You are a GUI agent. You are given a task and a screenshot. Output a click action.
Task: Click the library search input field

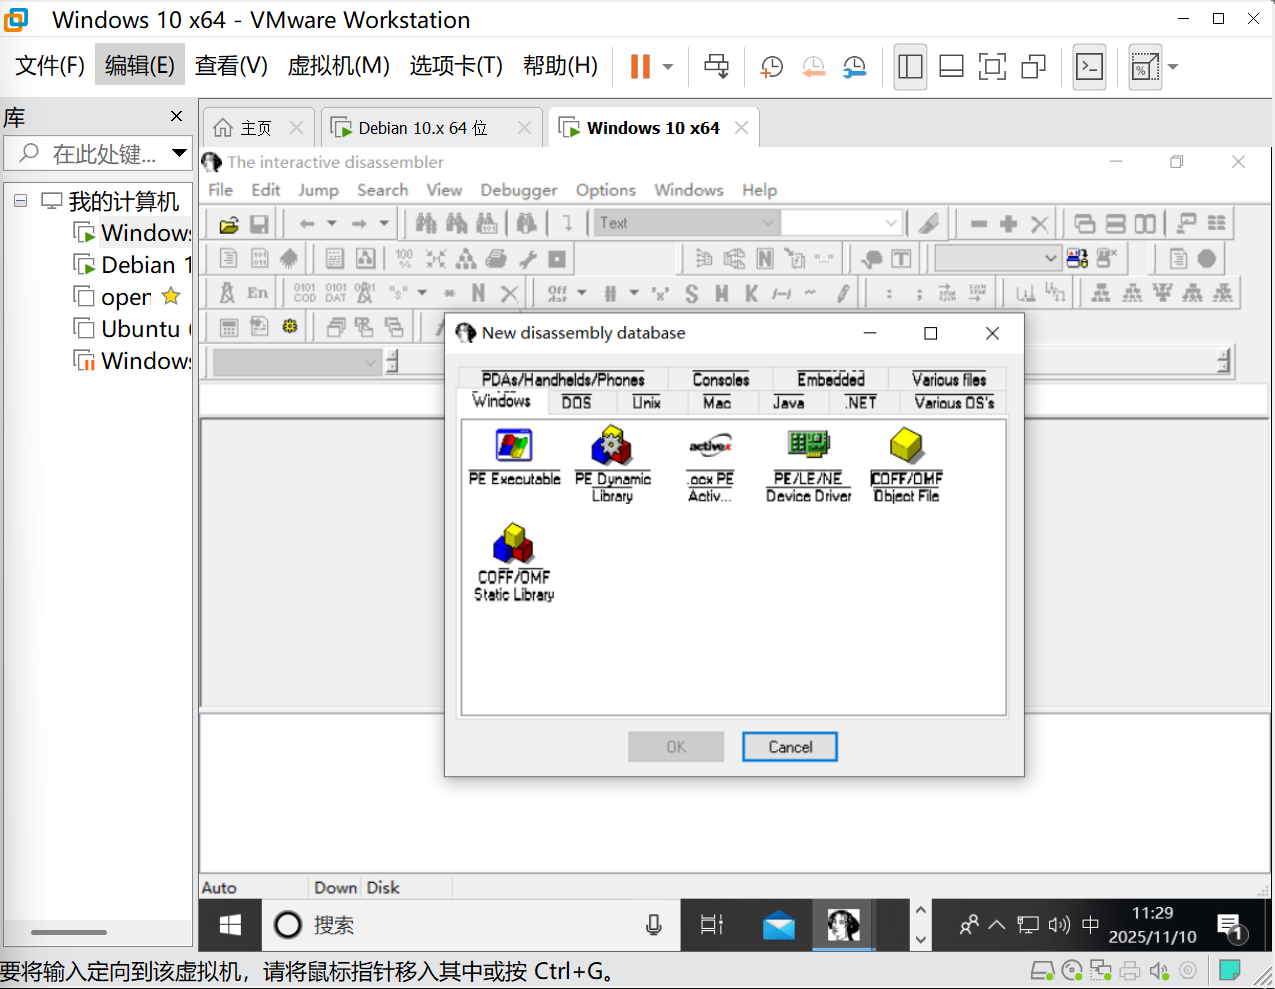point(98,154)
